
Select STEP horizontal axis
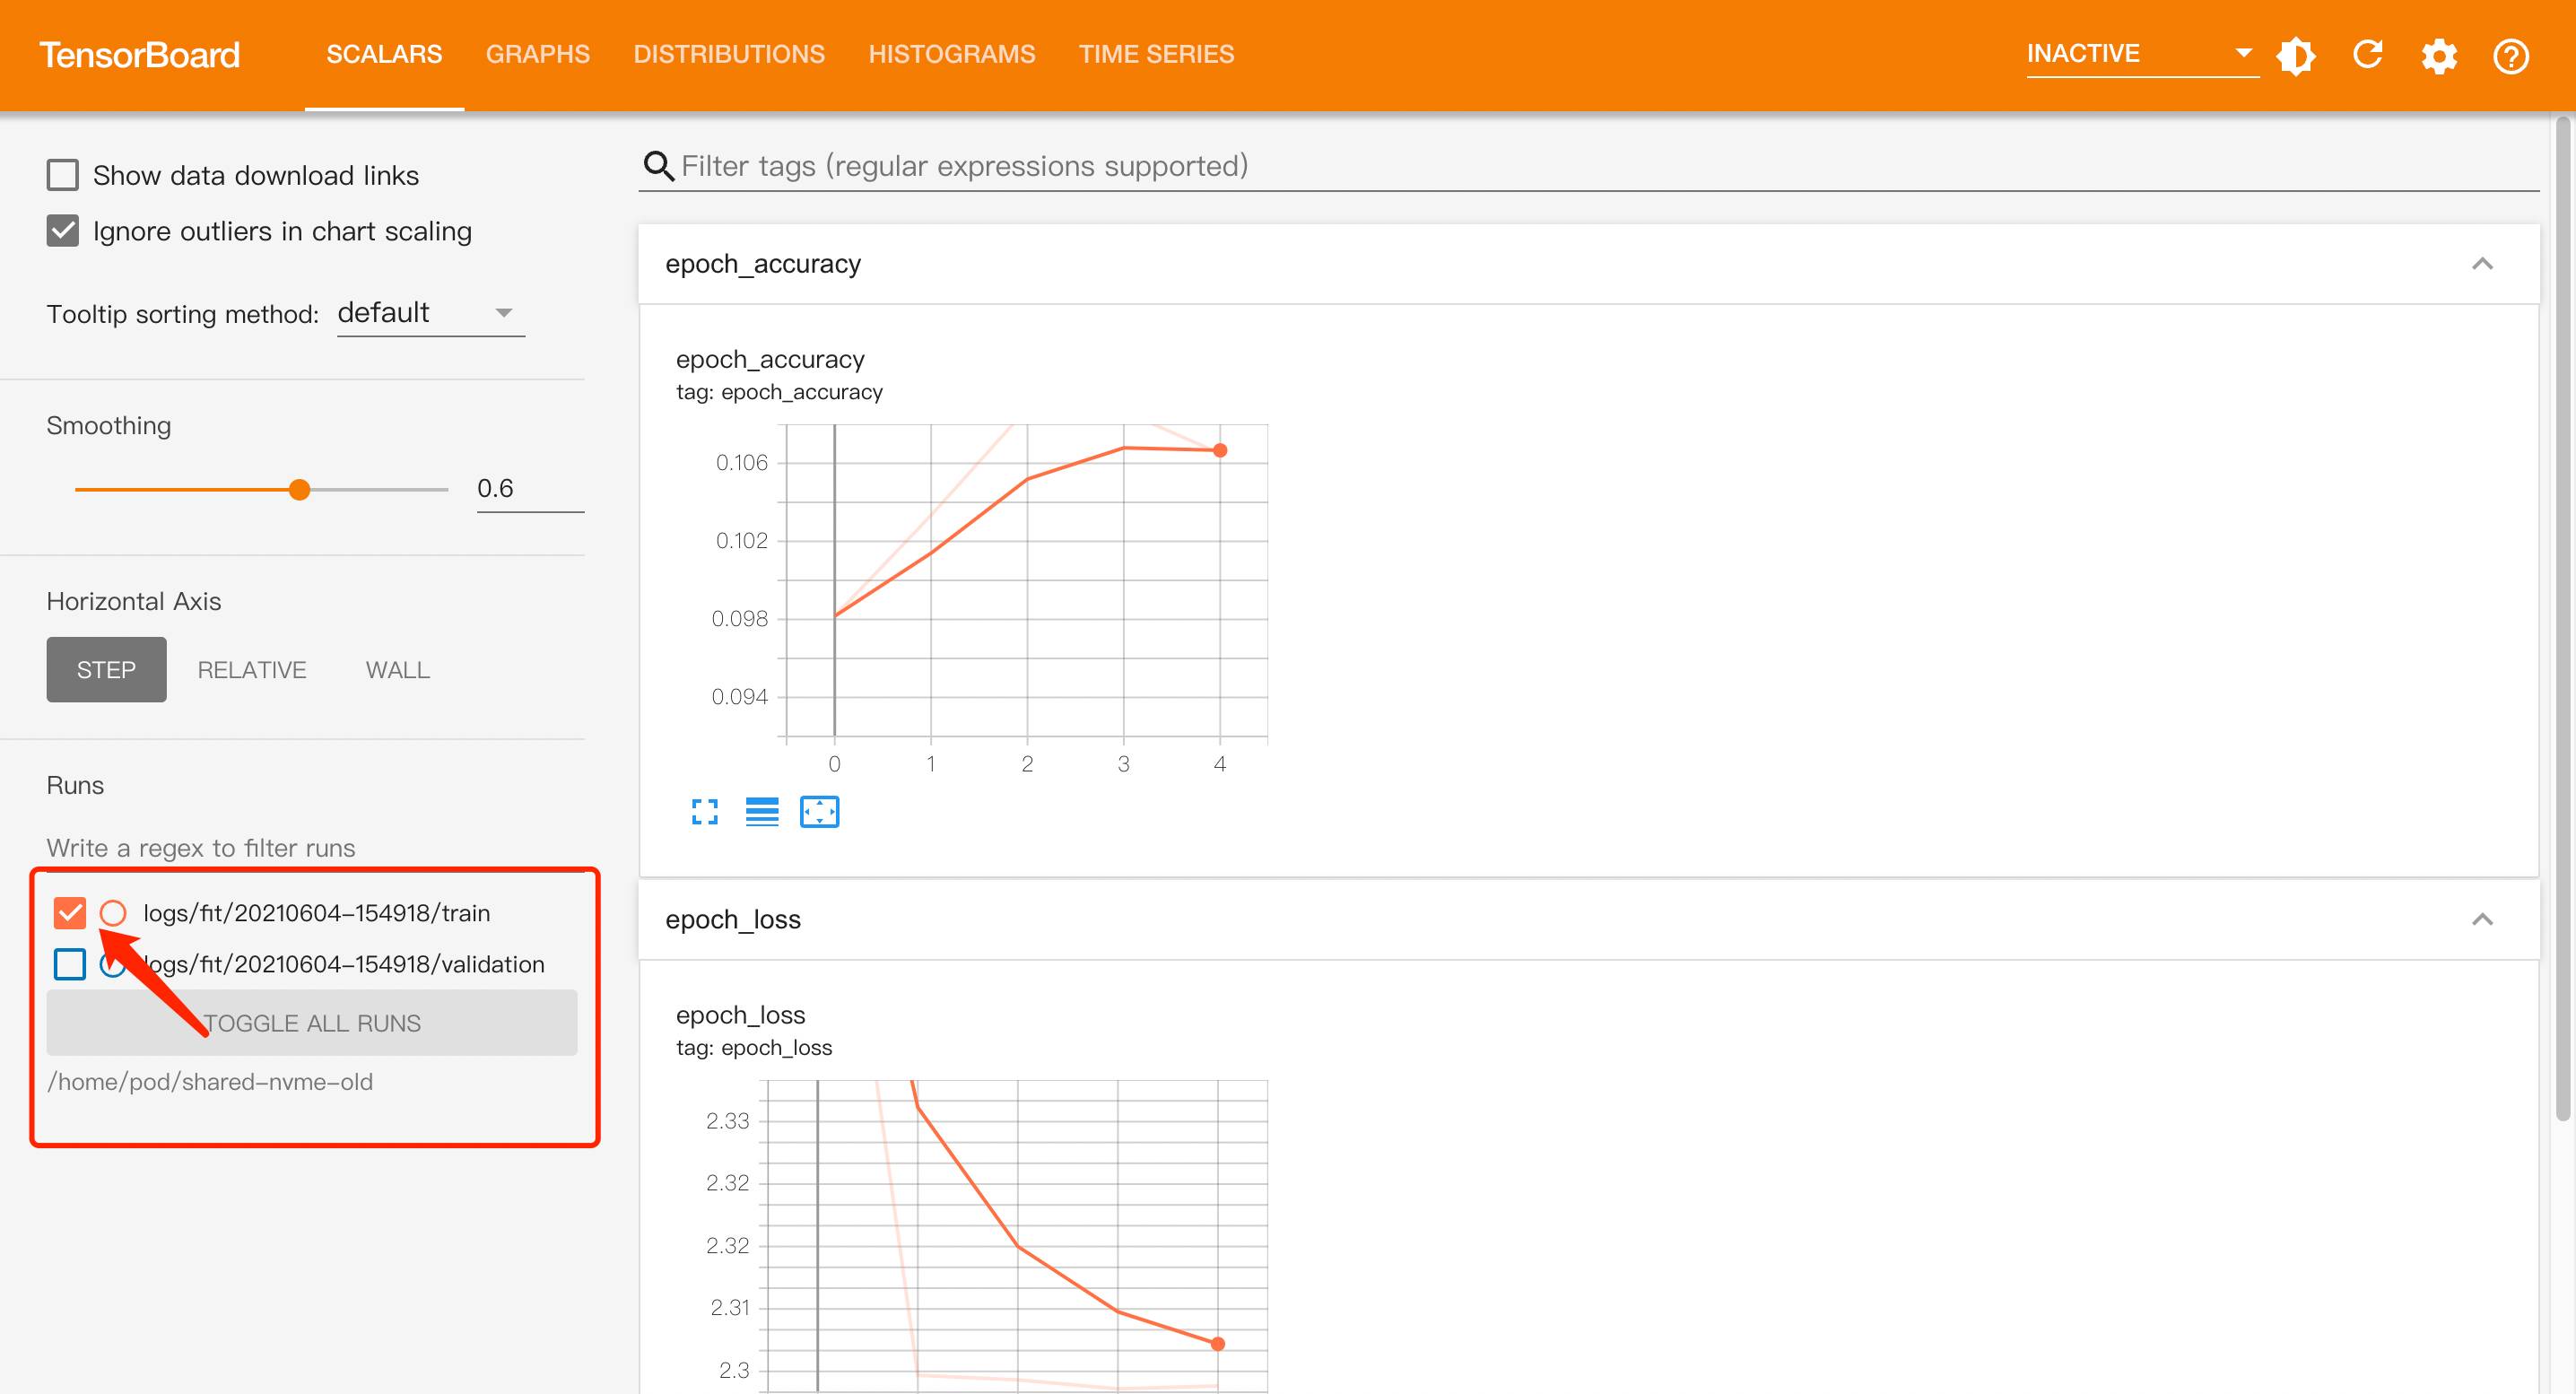click(106, 669)
